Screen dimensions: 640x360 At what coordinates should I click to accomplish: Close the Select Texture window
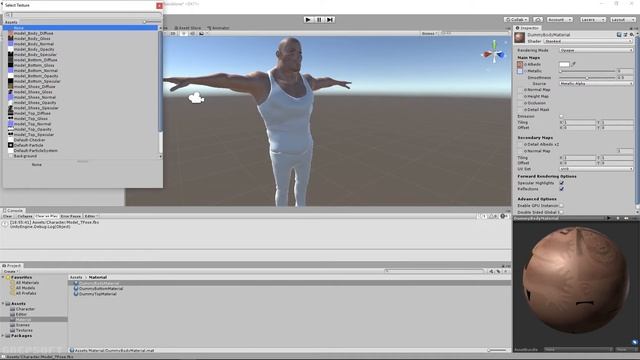coord(159,6)
